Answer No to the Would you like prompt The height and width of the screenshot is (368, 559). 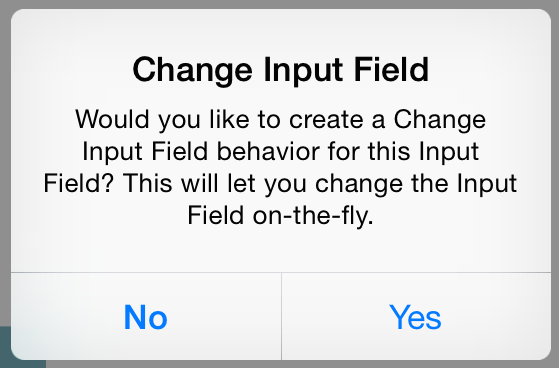(146, 317)
